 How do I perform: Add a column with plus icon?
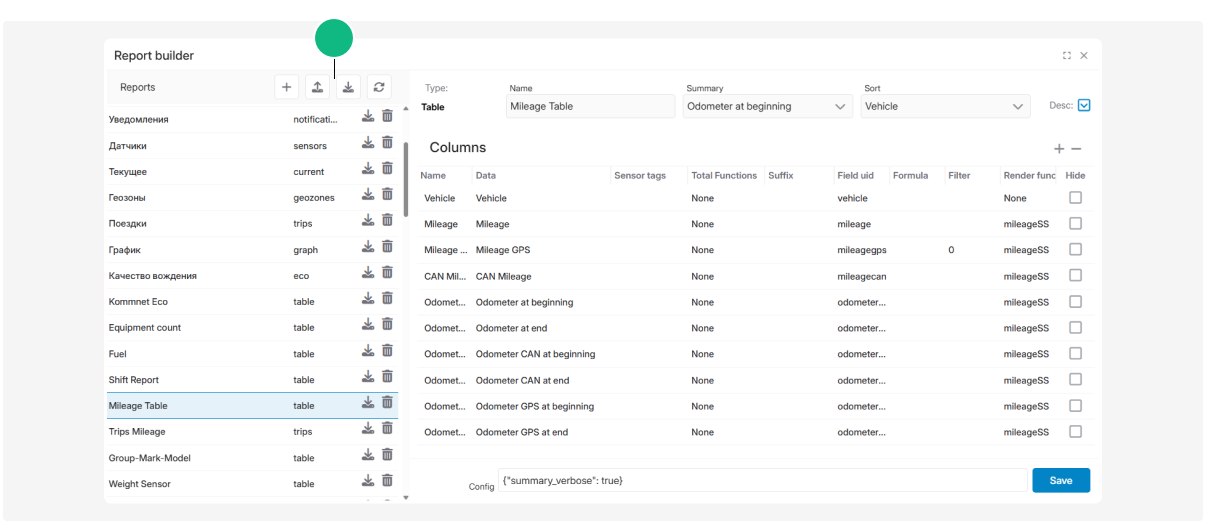(x=1059, y=149)
